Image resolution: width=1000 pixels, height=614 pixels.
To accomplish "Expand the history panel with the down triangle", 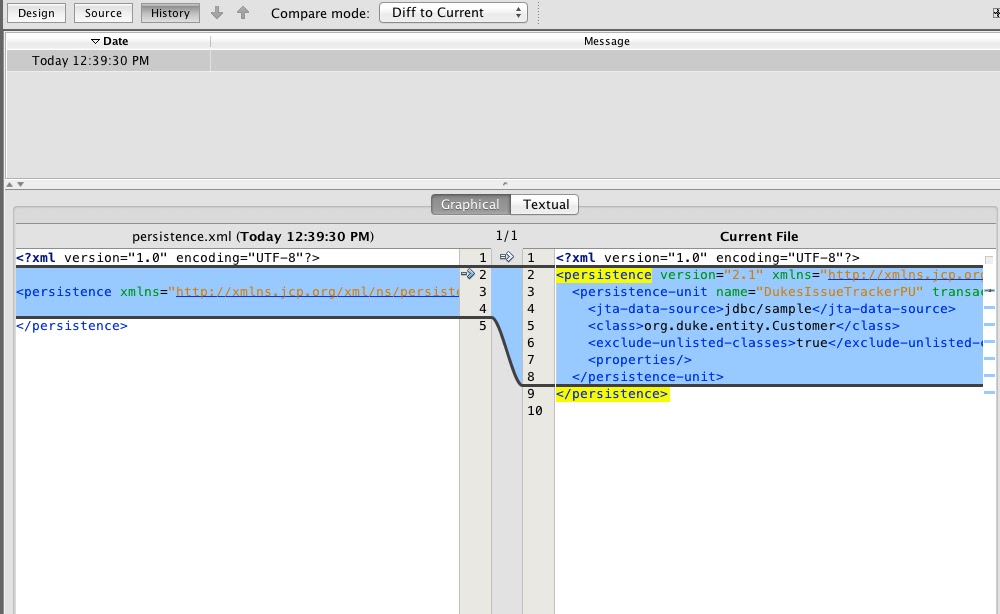I will point(18,184).
